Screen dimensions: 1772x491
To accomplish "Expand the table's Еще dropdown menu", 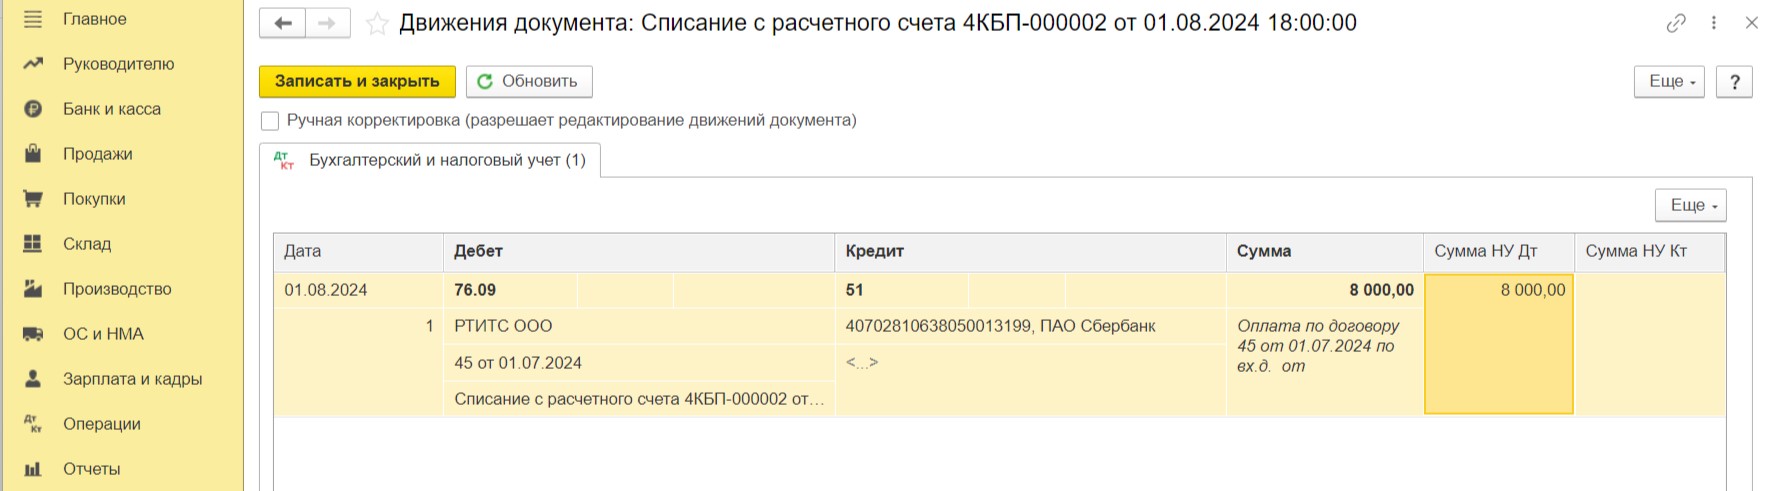I will click(1690, 205).
